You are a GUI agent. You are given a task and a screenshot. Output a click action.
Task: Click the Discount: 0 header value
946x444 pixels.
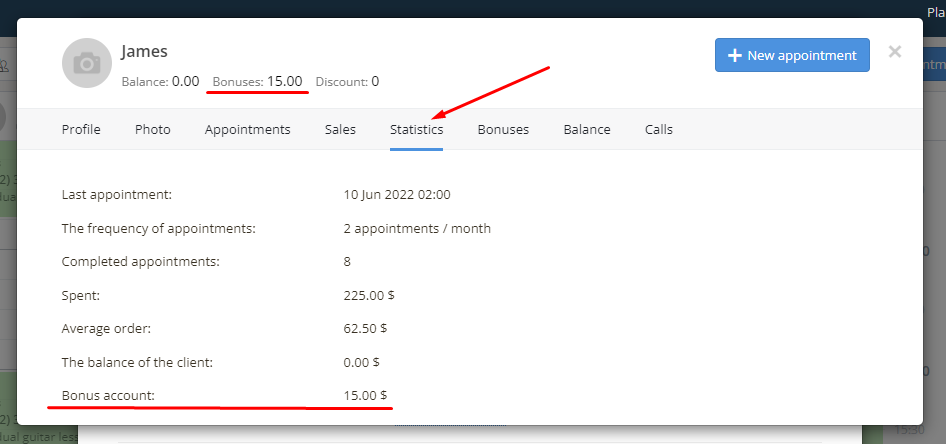[348, 81]
